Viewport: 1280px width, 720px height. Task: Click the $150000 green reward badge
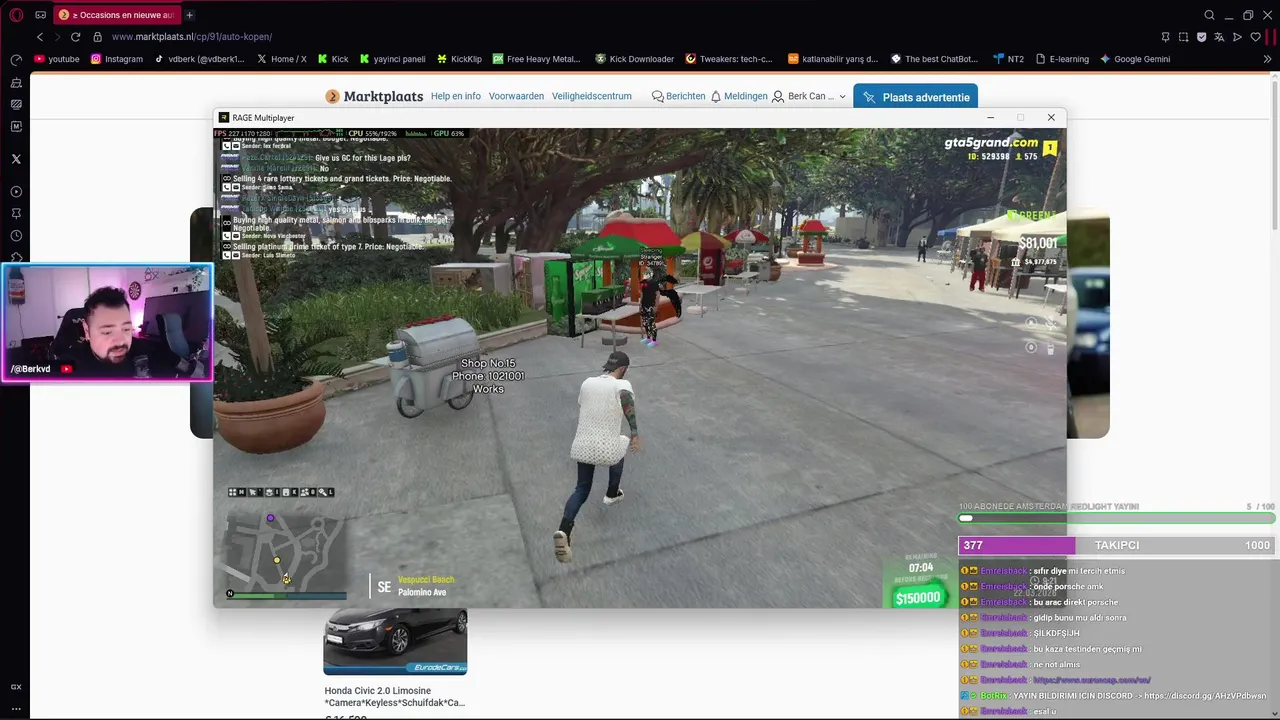[918, 598]
